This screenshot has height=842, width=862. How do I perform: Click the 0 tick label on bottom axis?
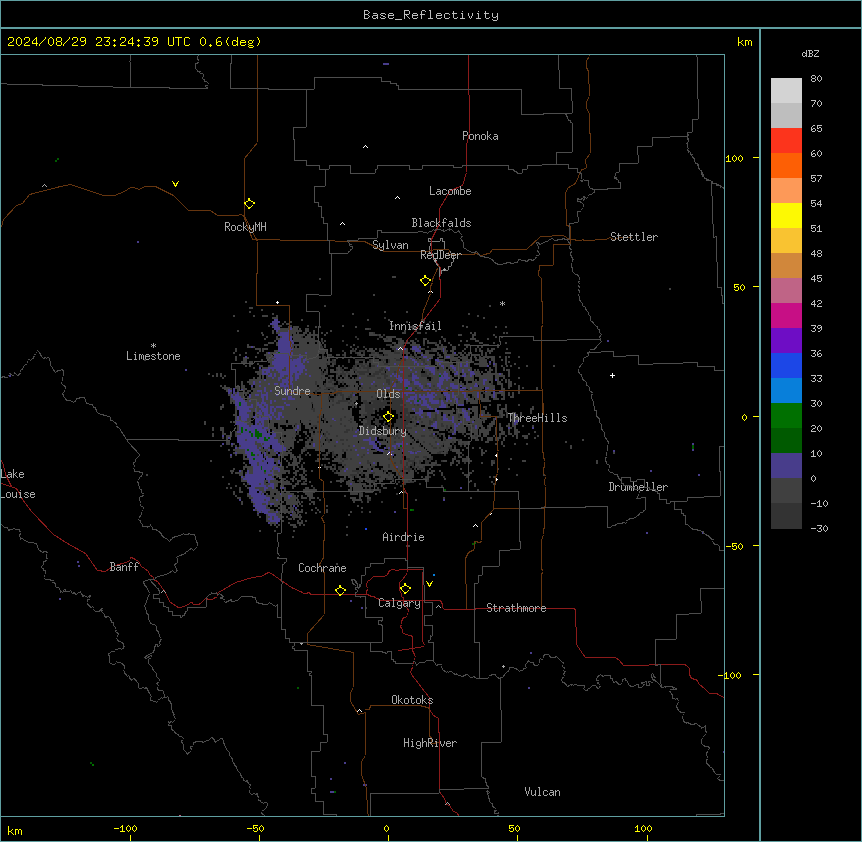point(386,828)
